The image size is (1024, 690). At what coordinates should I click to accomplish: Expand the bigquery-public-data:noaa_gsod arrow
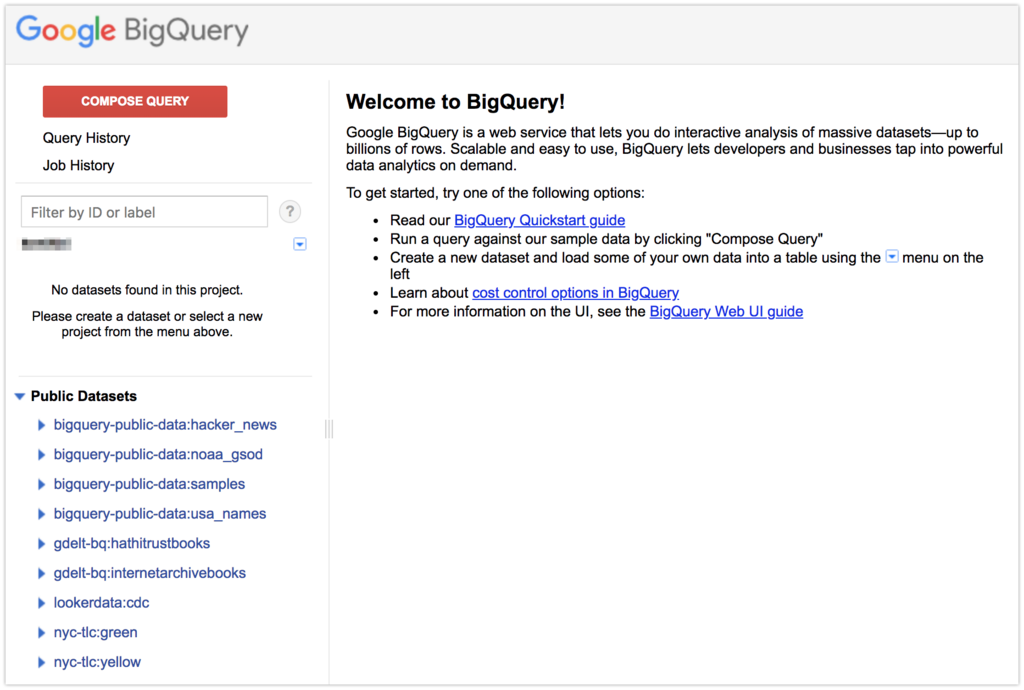click(x=41, y=454)
